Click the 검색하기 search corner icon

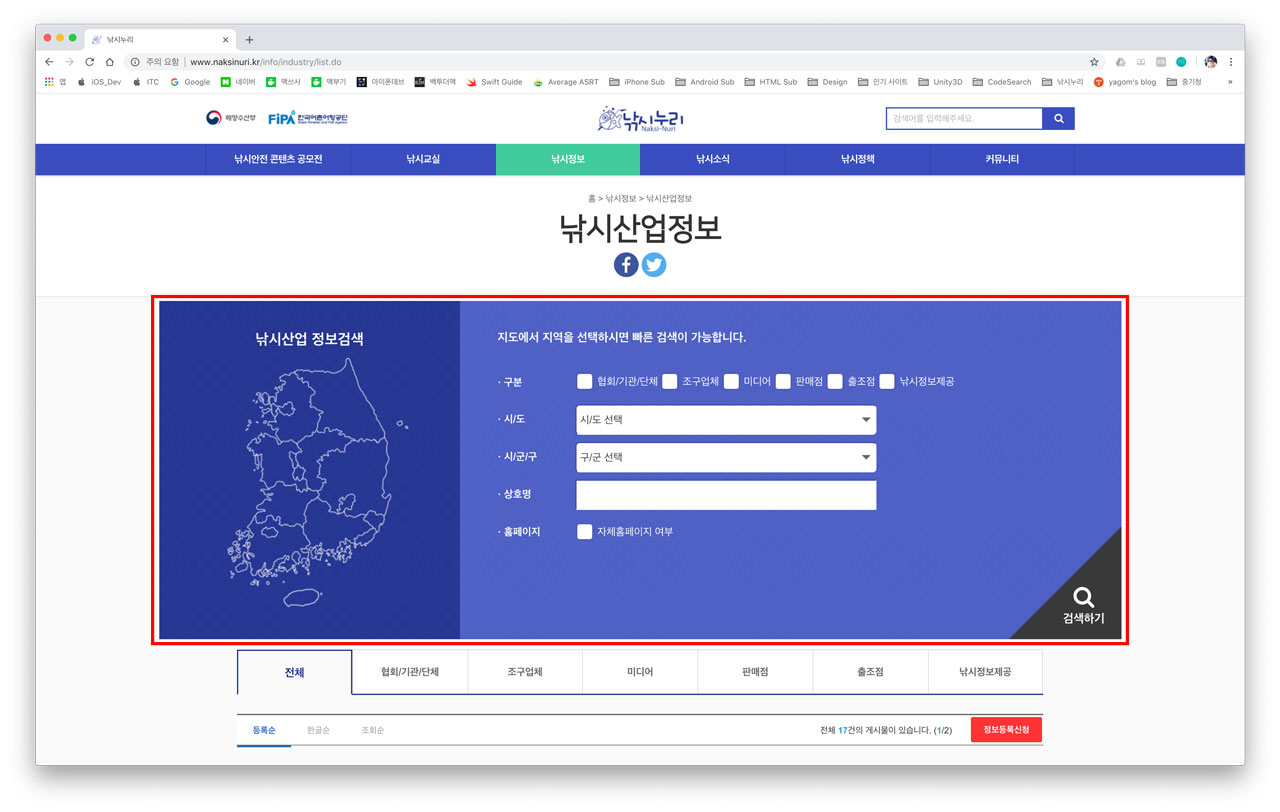(x=1083, y=603)
